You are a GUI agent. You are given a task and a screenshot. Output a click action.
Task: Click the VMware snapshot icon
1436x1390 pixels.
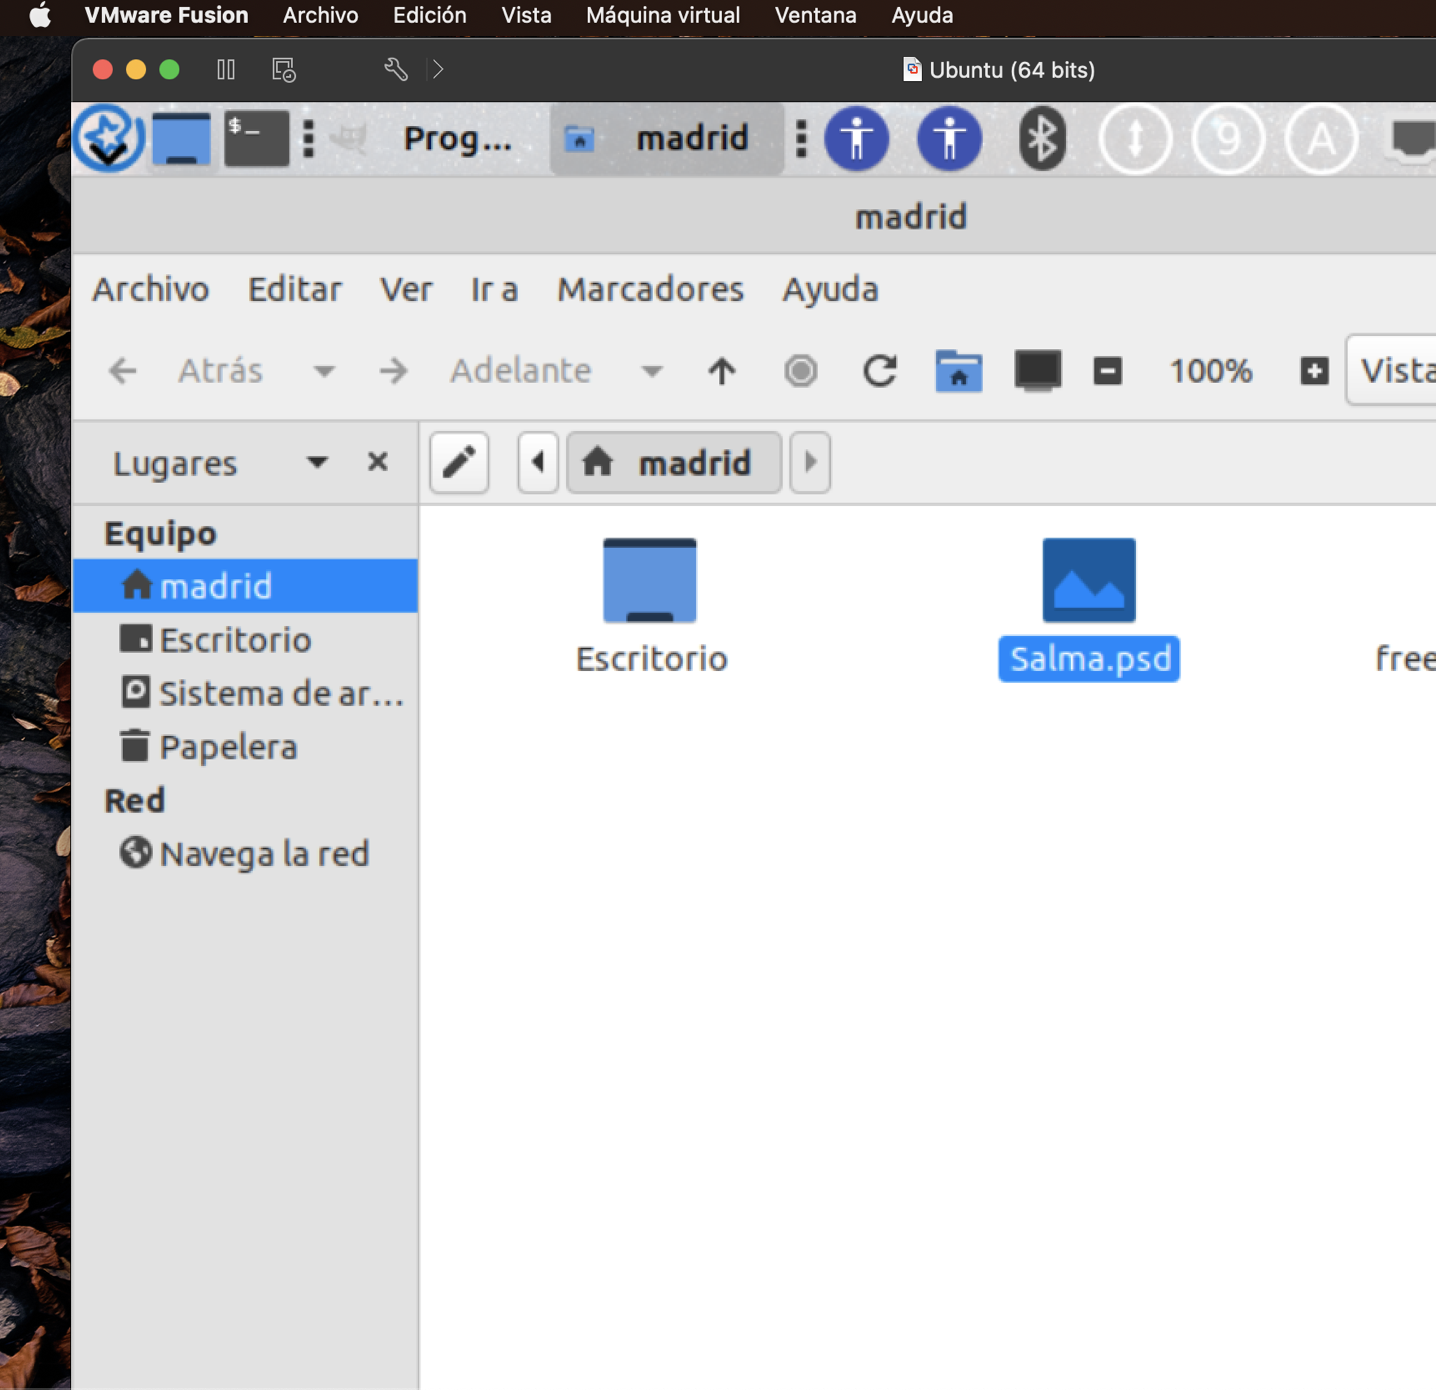tap(284, 70)
